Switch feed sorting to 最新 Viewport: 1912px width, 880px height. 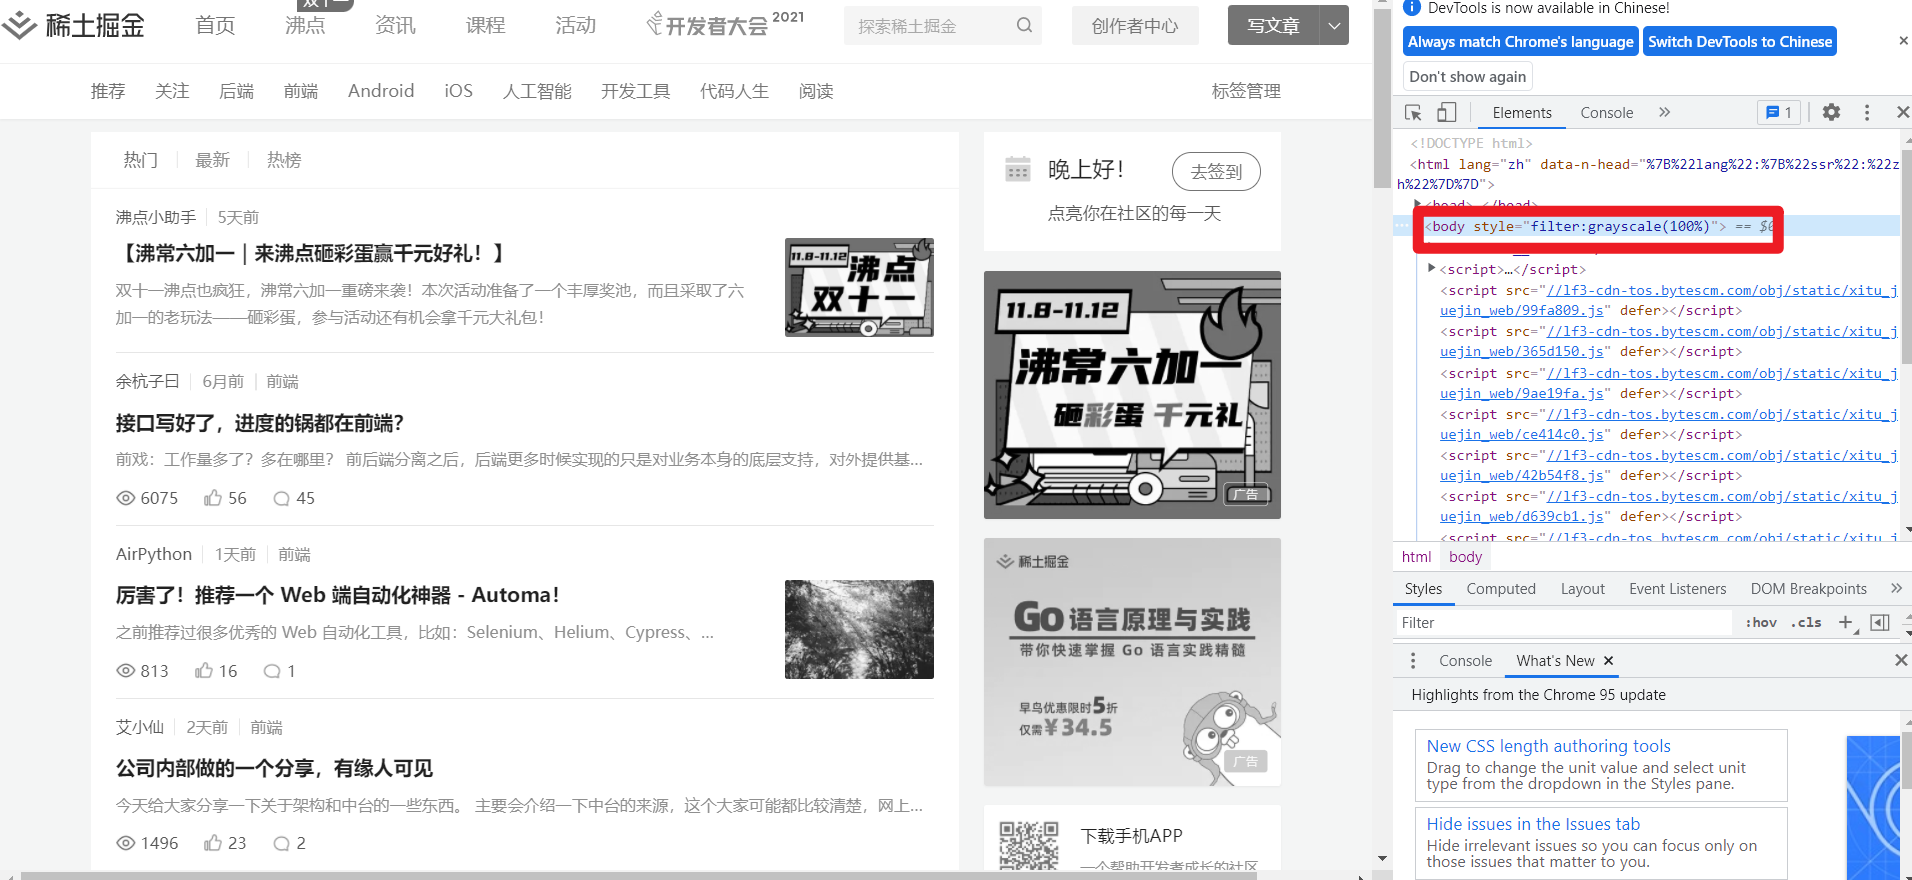pos(212,160)
